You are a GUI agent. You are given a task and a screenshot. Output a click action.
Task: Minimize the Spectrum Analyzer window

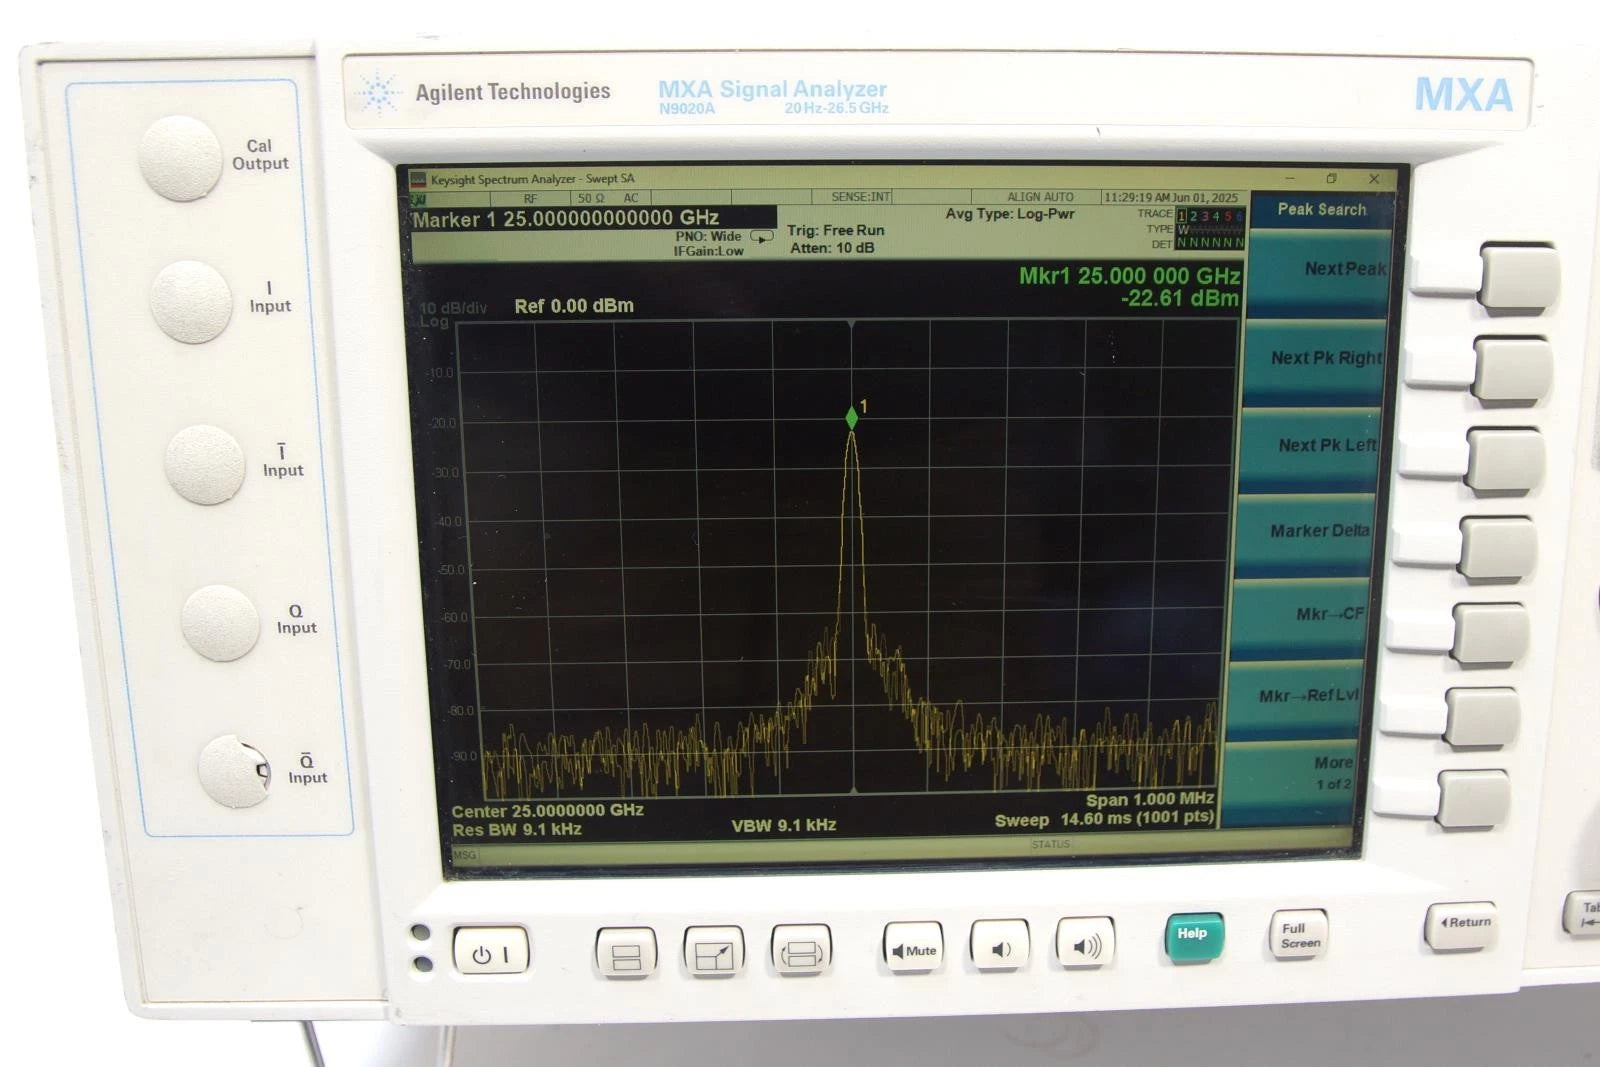click(x=1289, y=178)
